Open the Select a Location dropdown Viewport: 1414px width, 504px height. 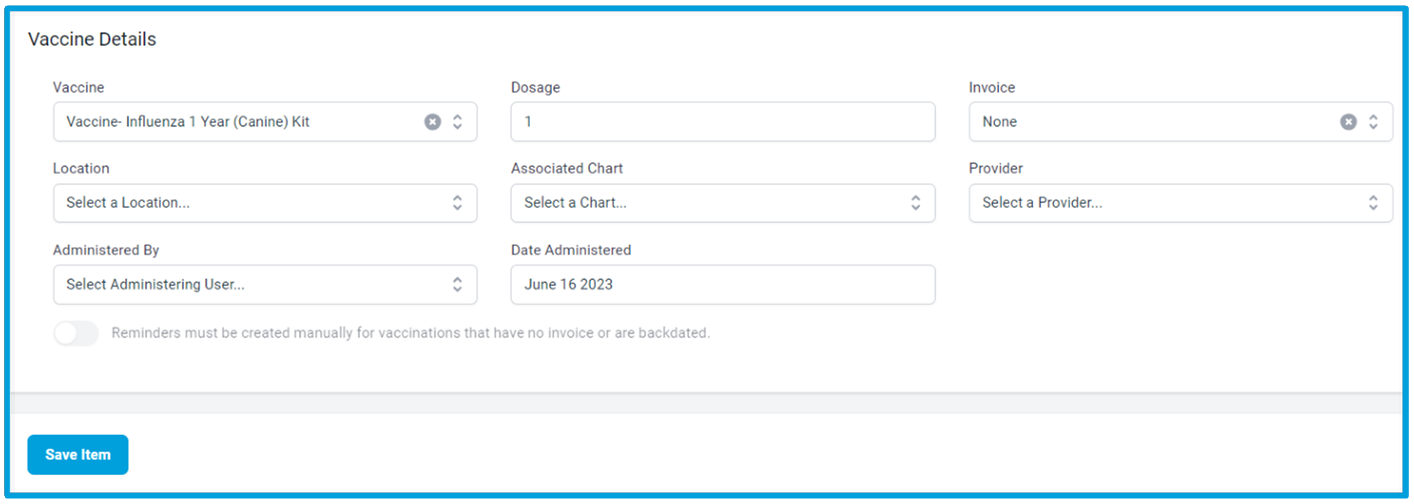pos(265,203)
